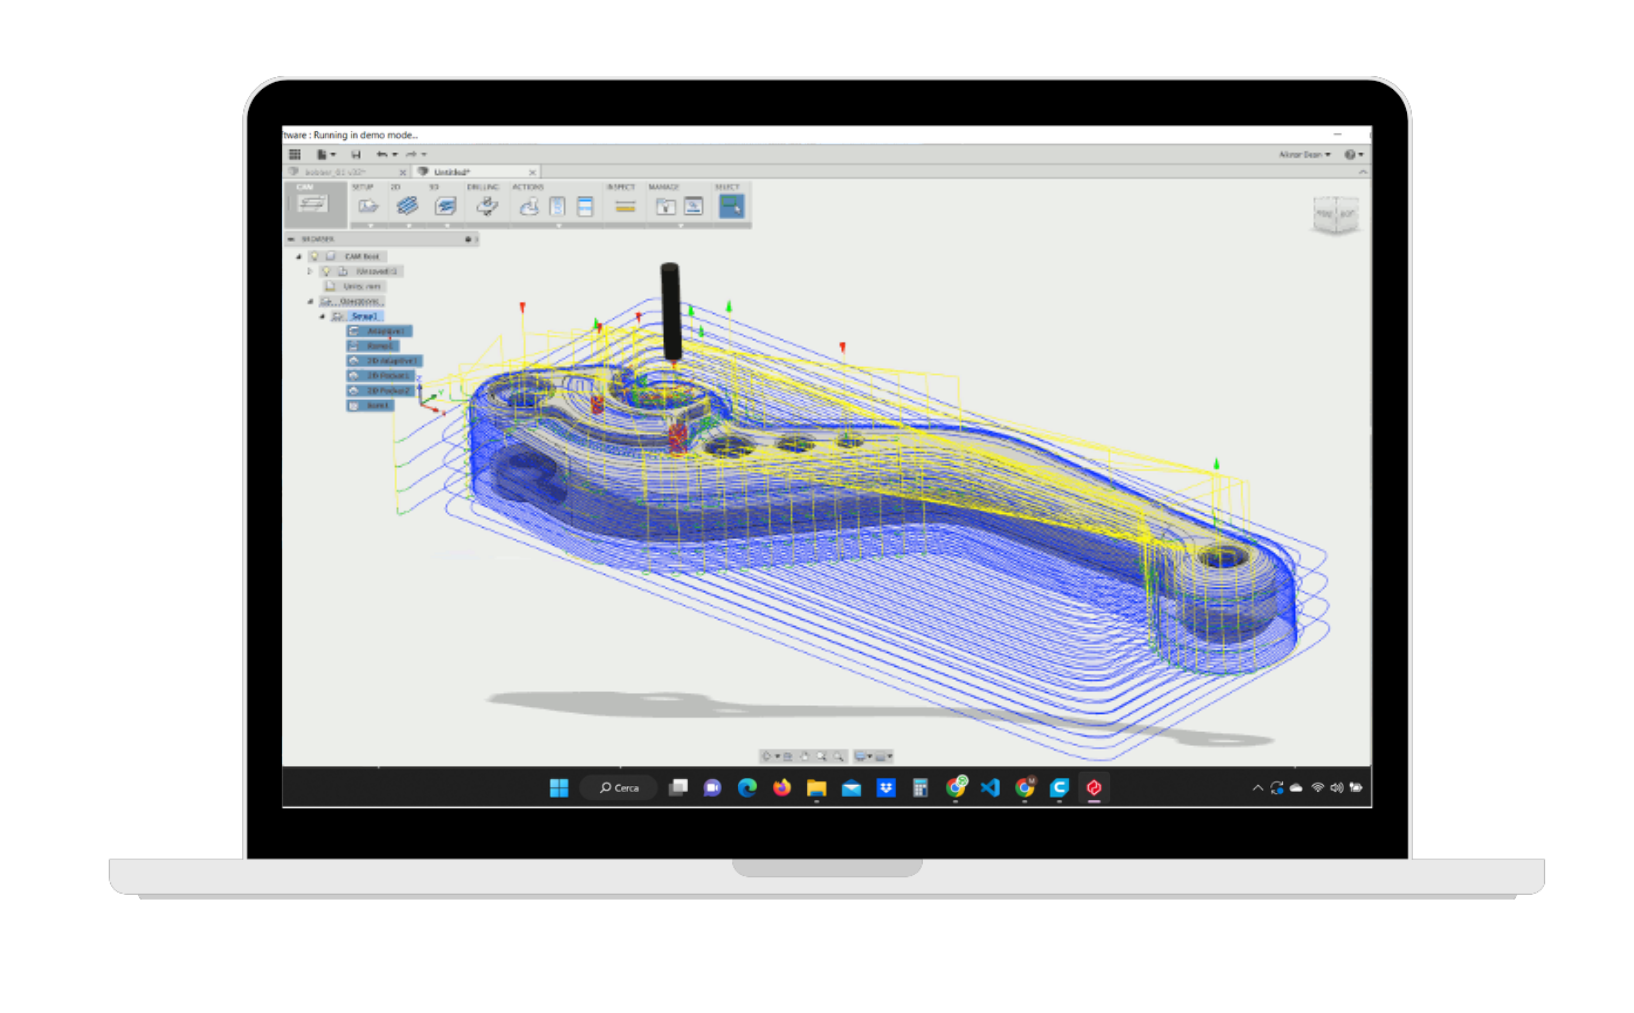Open volume control in system tray
The width and height of the screenshot is (1634, 1013).
[x=1337, y=788]
